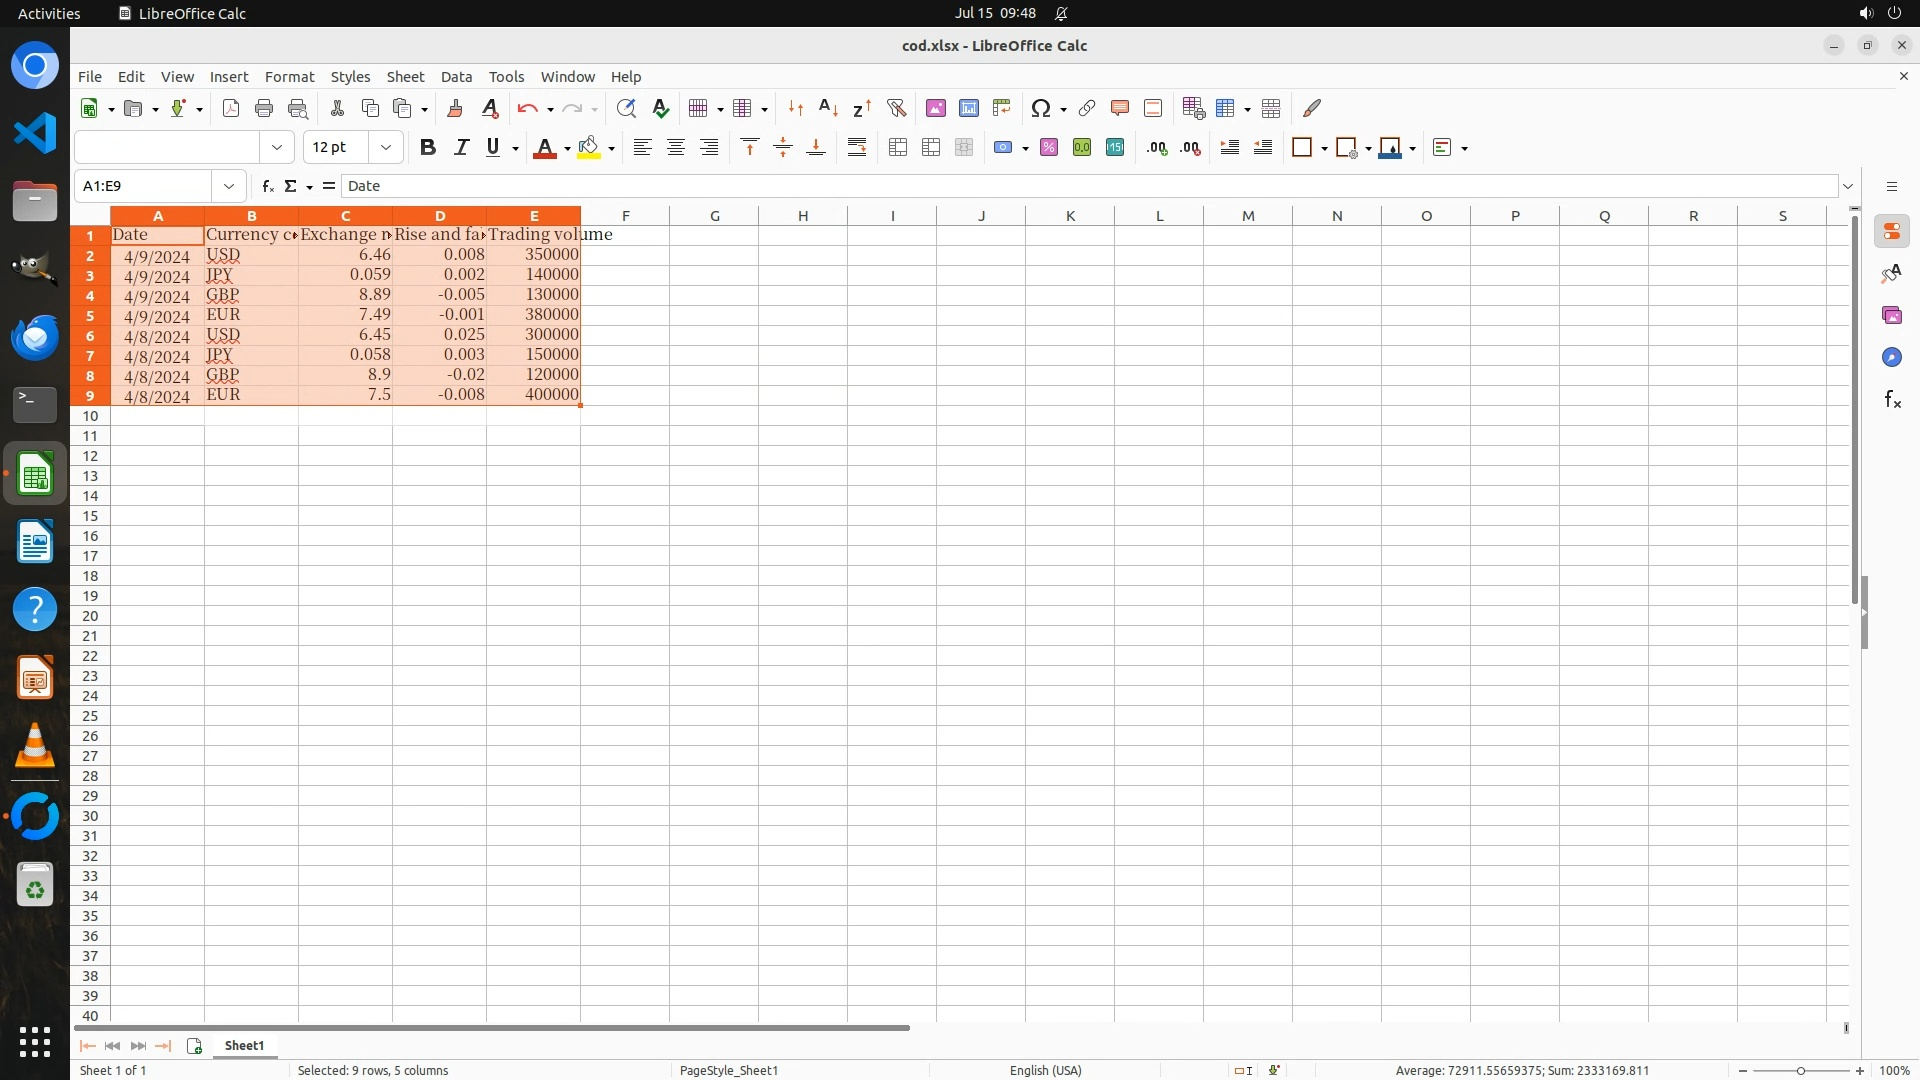Click the Sort Ascending icon
The image size is (1920, 1080).
828,108
